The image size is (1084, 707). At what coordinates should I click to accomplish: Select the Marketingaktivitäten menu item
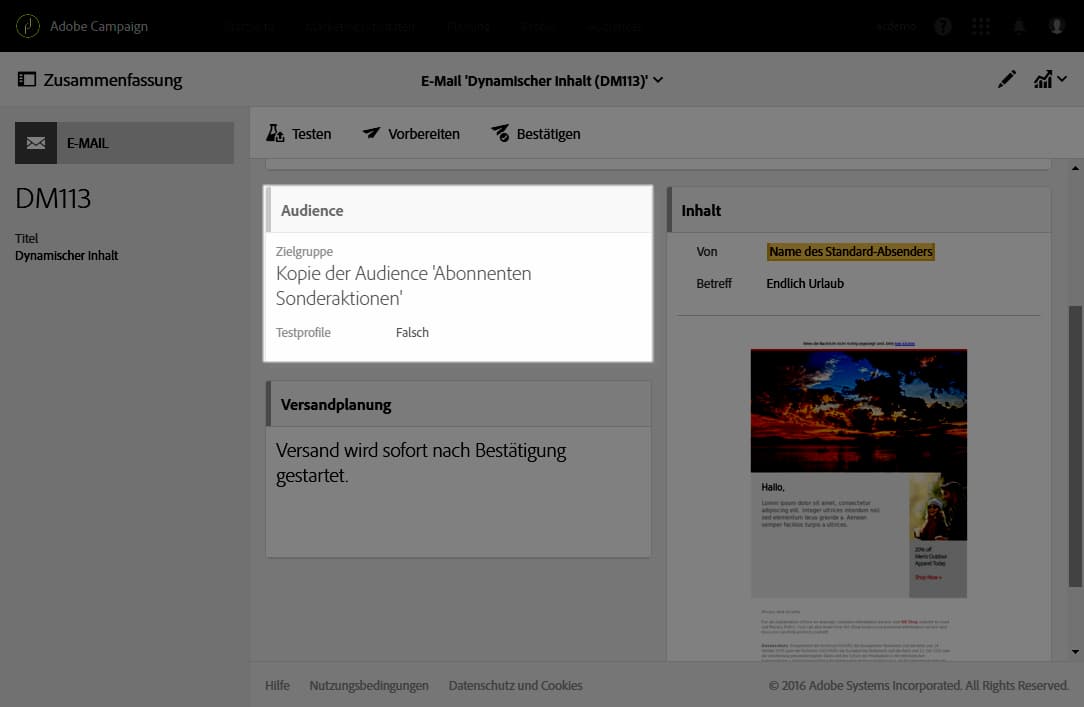pos(360,26)
